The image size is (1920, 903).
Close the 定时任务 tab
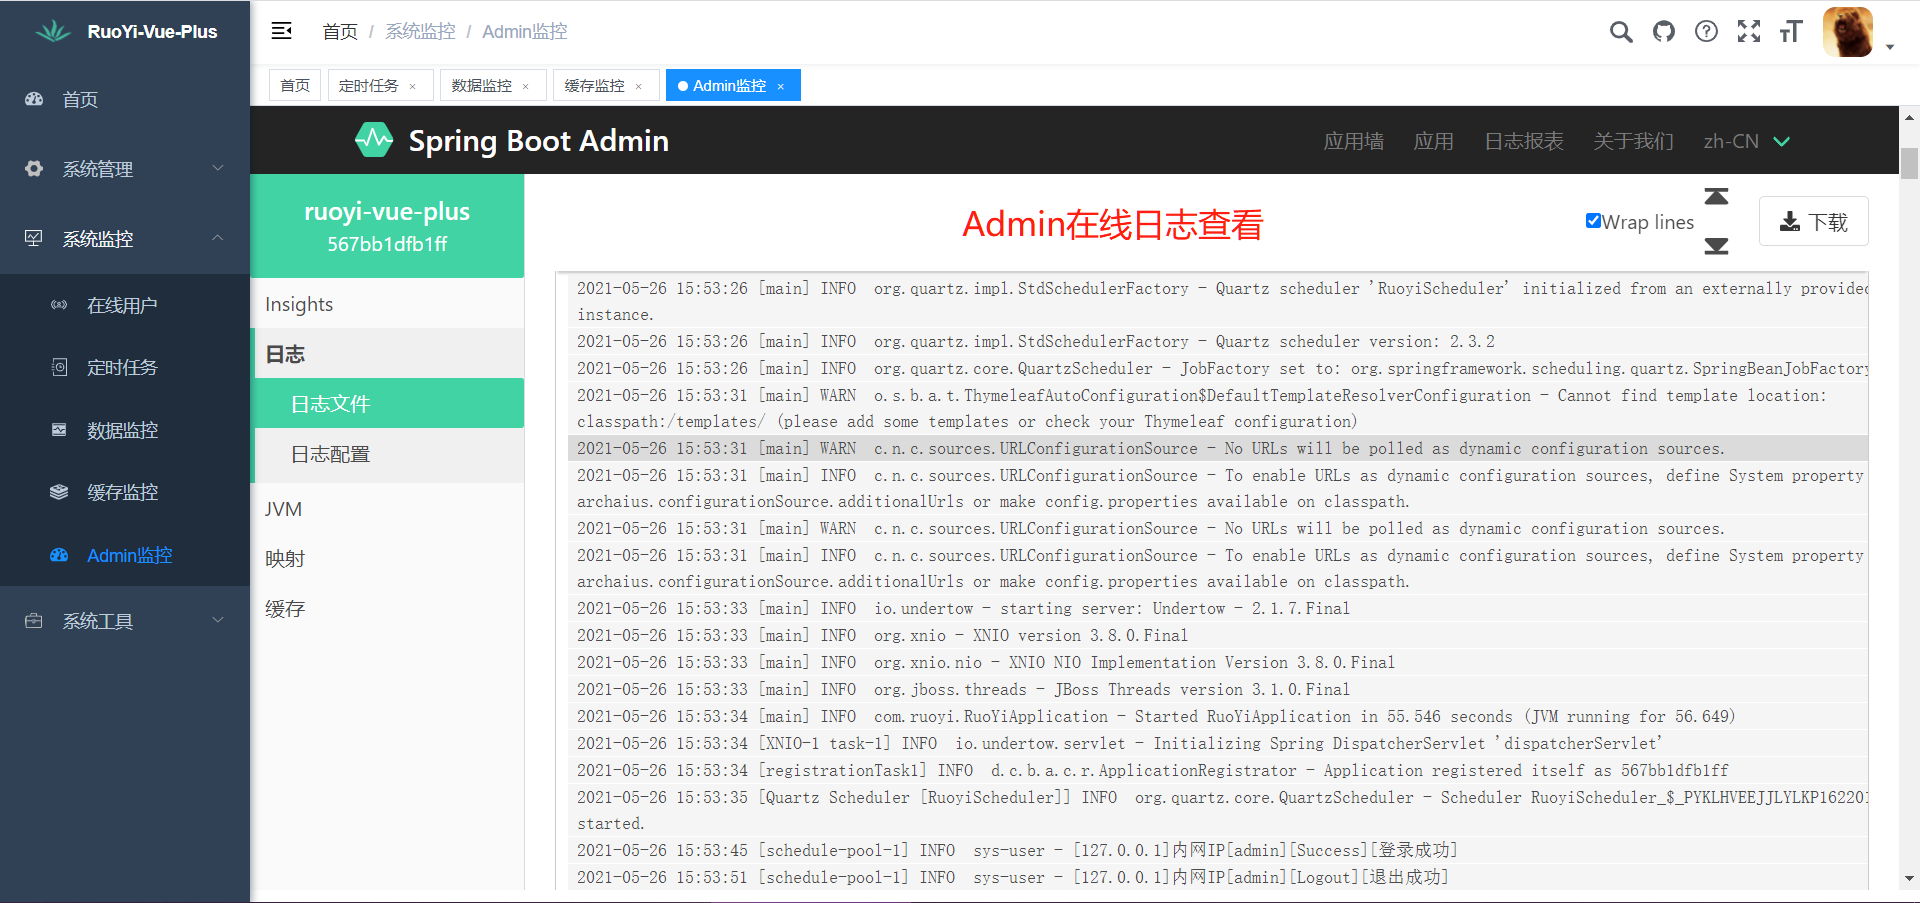(x=412, y=87)
